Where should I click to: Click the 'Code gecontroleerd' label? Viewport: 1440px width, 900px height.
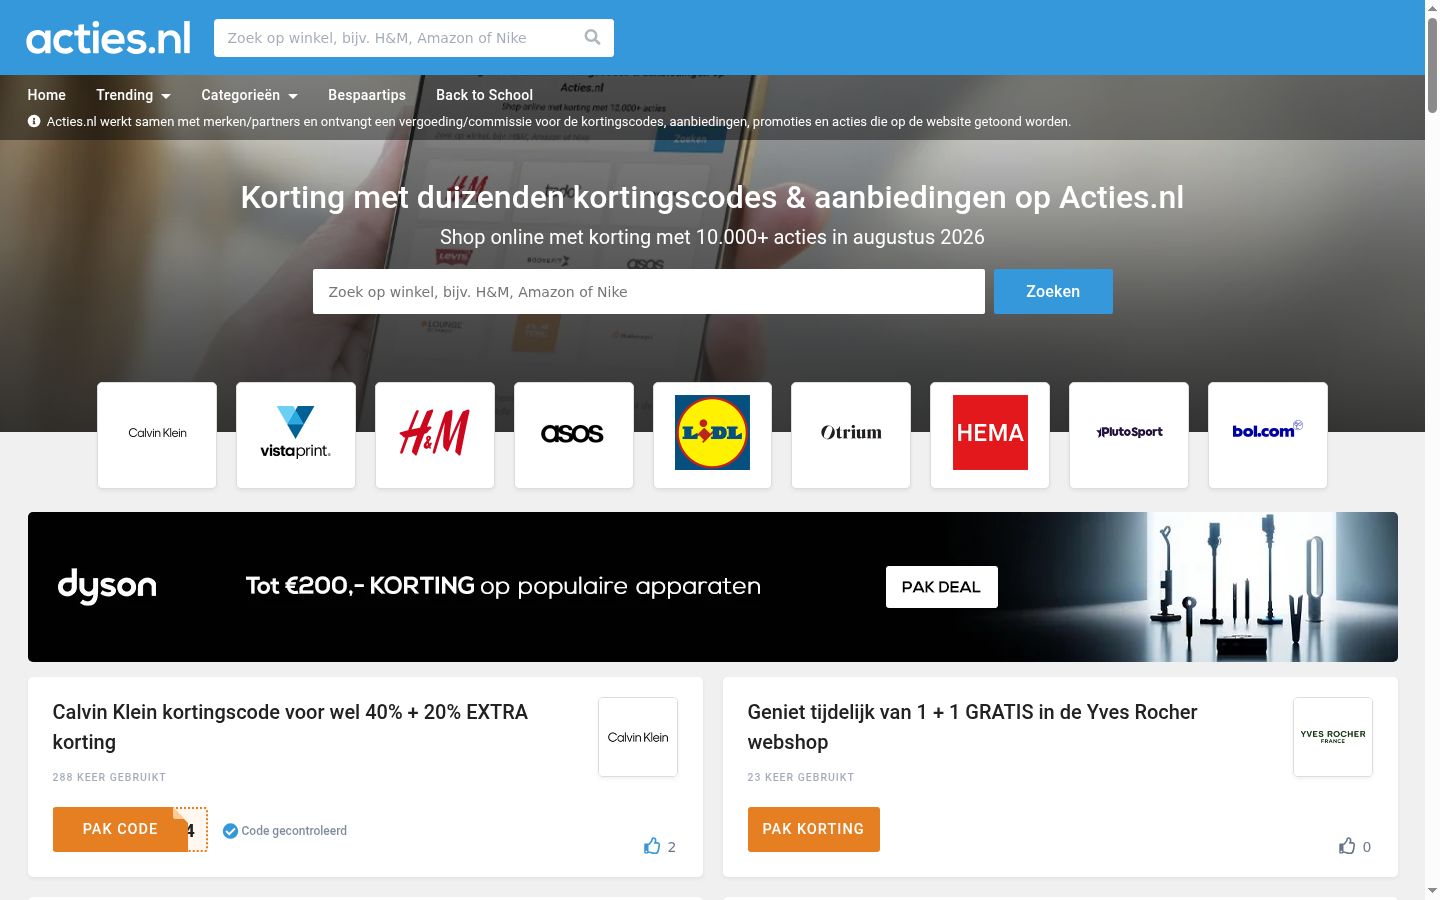(294, 831)
